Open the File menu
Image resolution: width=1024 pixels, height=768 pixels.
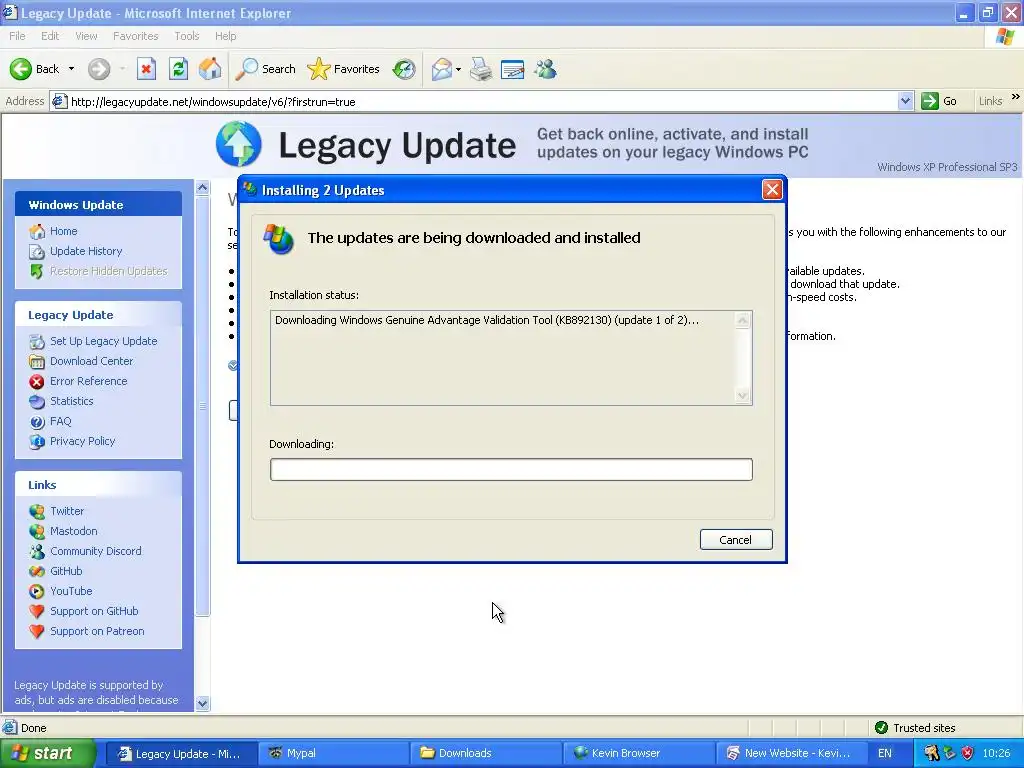[x=17, y=36]
